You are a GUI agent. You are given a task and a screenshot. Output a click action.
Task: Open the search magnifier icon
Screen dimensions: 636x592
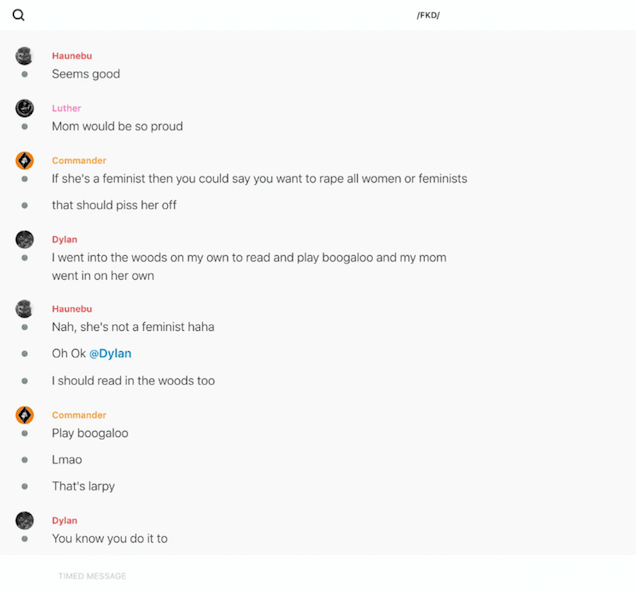pos(18,15)
